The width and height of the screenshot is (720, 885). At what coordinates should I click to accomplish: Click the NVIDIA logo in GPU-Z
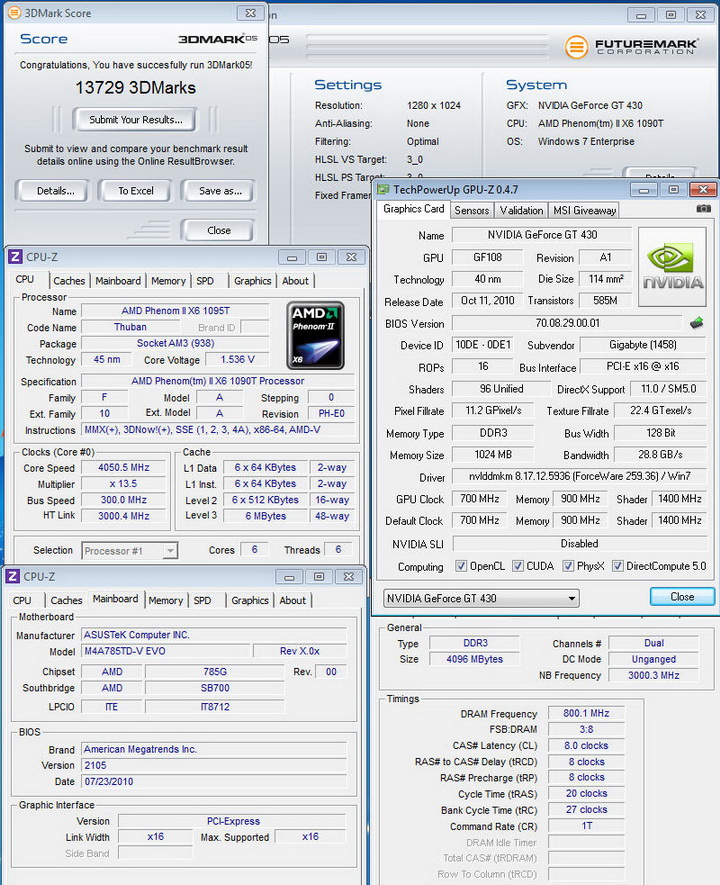coord(672,267)
